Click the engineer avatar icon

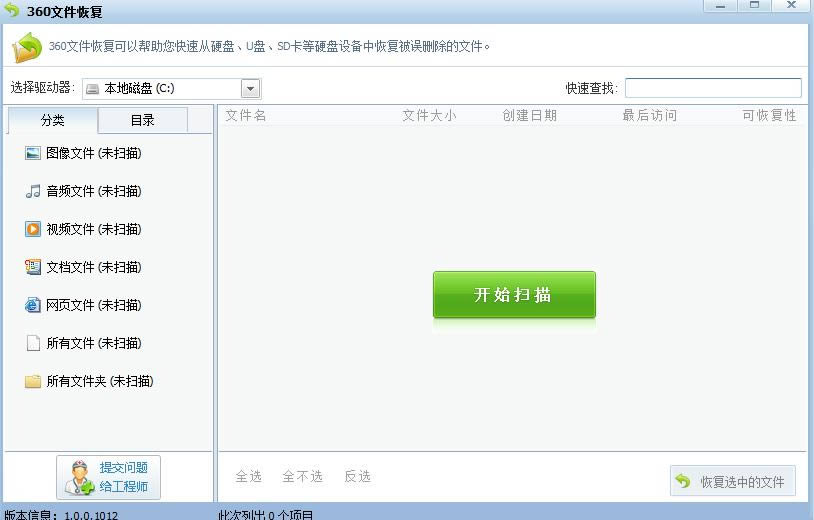[x=79, y=479]
